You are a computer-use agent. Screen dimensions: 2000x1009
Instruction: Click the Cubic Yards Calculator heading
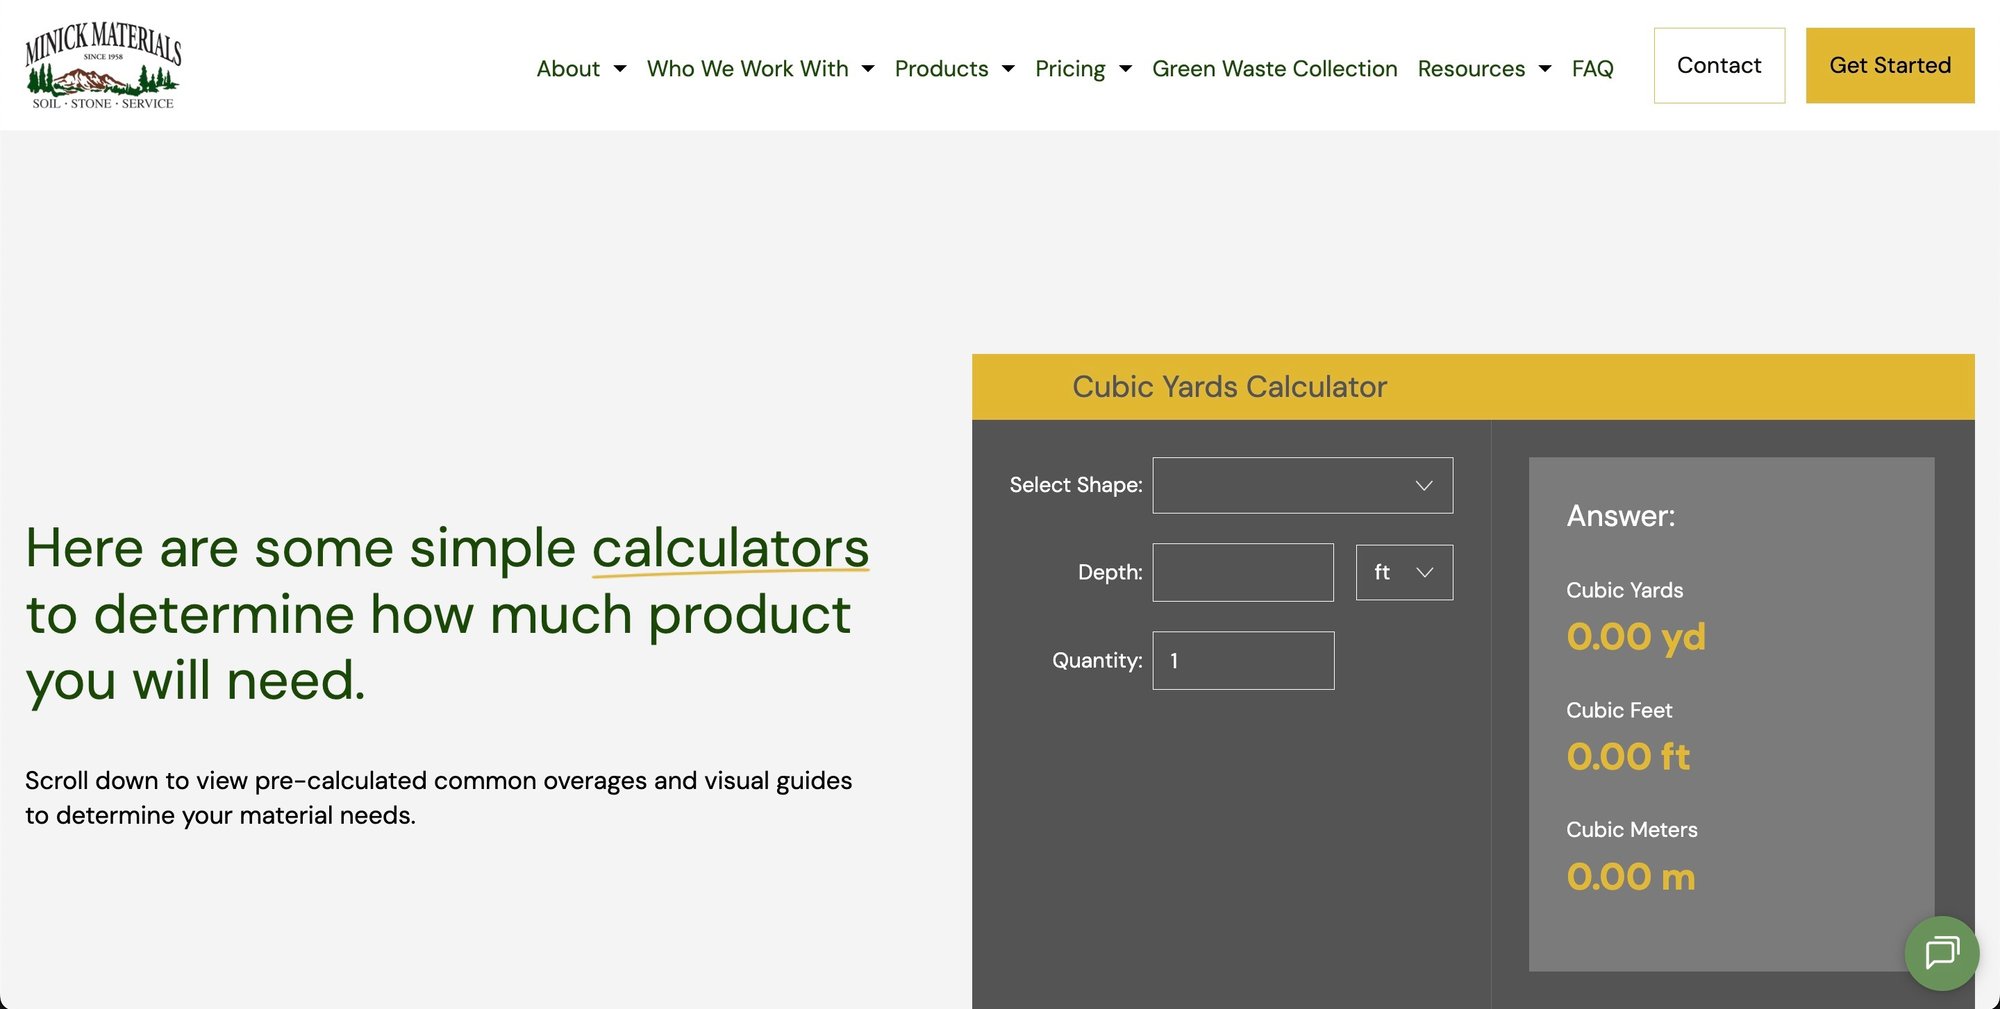[x=1229, y=387]
